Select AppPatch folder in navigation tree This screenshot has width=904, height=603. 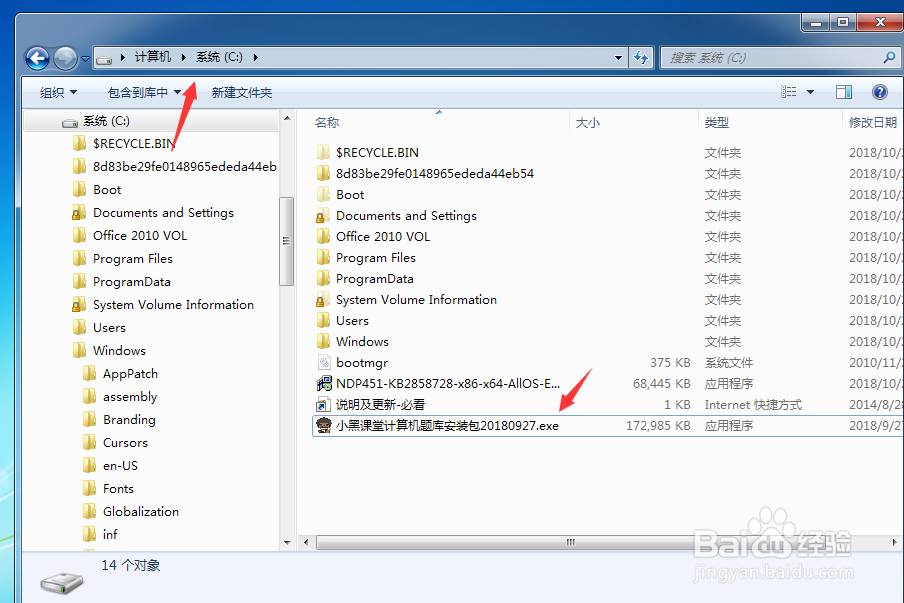coord(130,374)
